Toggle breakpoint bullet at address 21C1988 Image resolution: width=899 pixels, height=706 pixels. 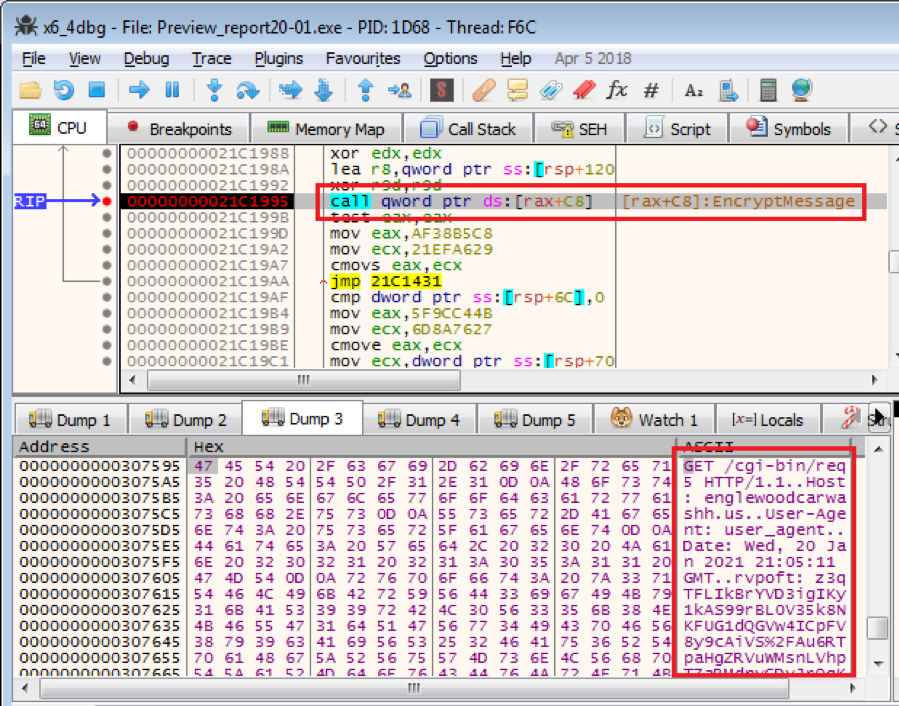(107, 154)
